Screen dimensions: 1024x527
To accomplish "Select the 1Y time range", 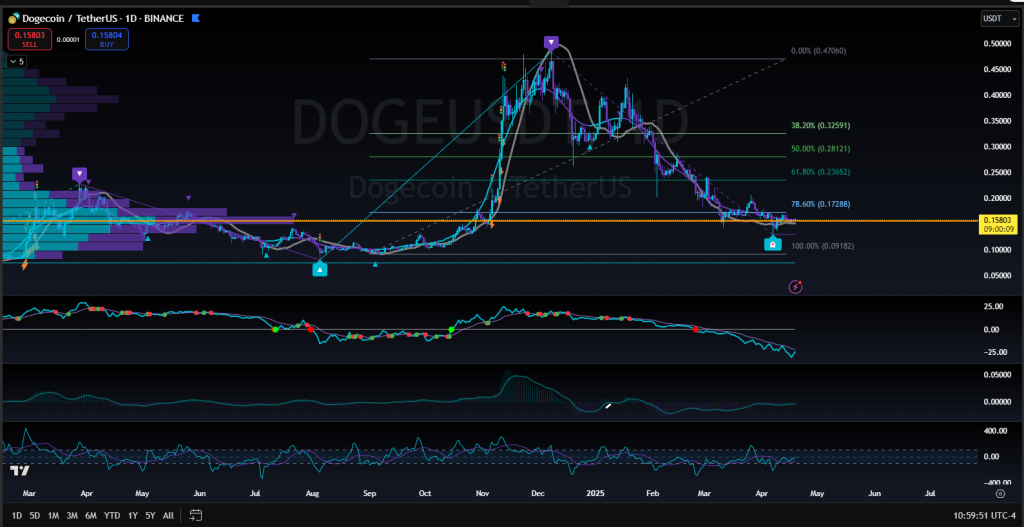I will (x=133, y=515).
